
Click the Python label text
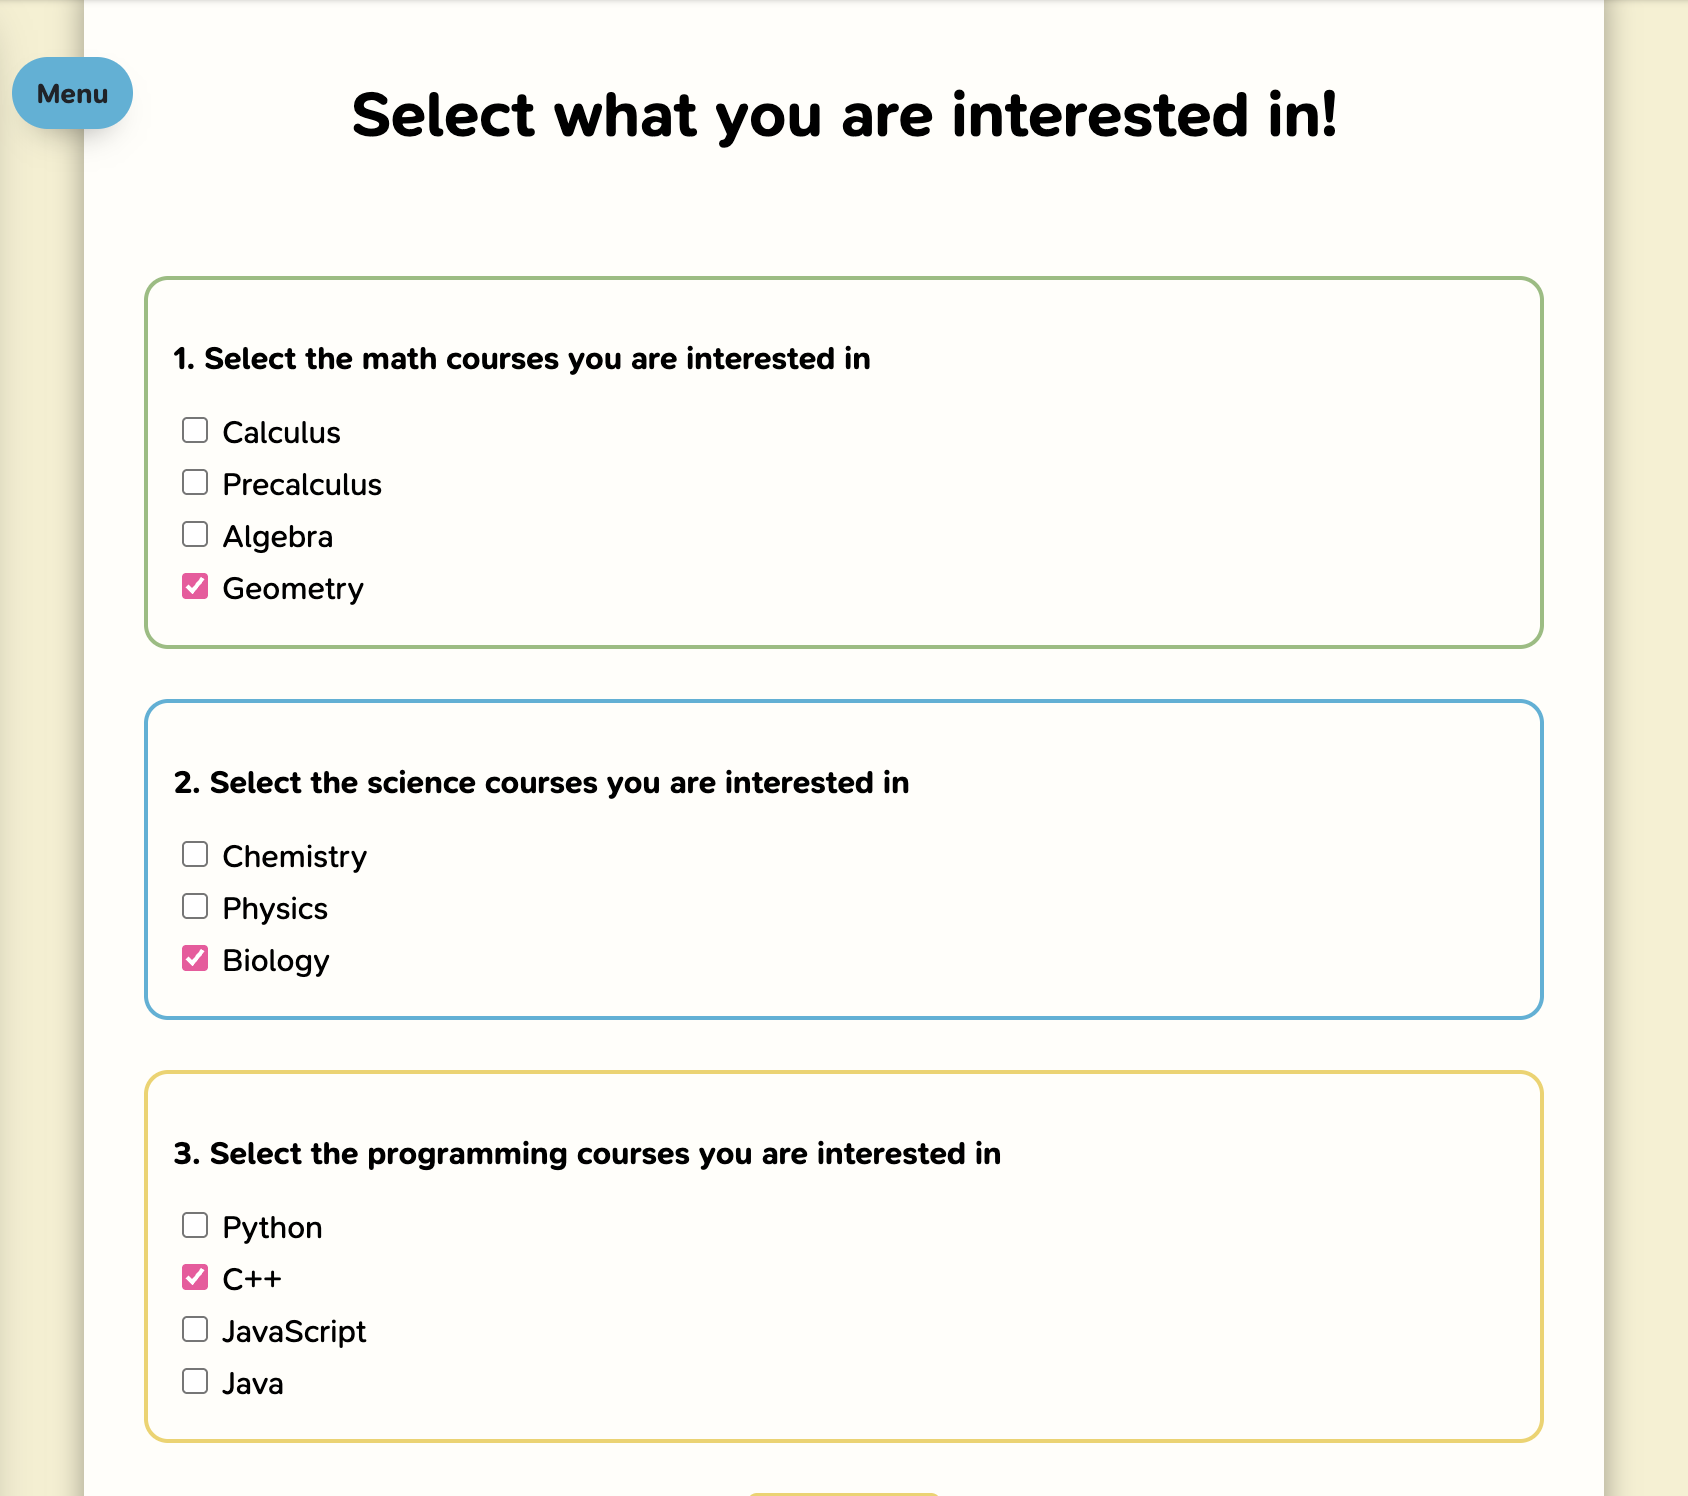tap(272, 1227)
